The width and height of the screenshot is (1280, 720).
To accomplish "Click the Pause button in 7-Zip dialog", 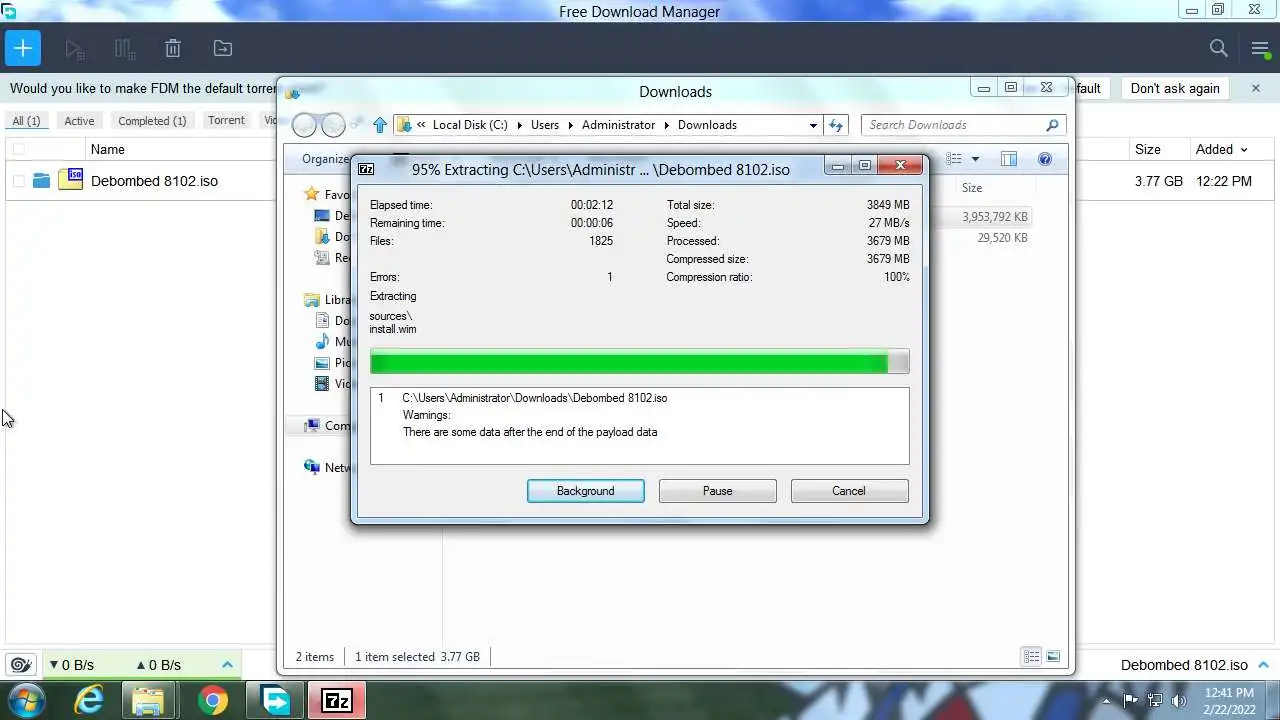I will (x=718, y=491).
